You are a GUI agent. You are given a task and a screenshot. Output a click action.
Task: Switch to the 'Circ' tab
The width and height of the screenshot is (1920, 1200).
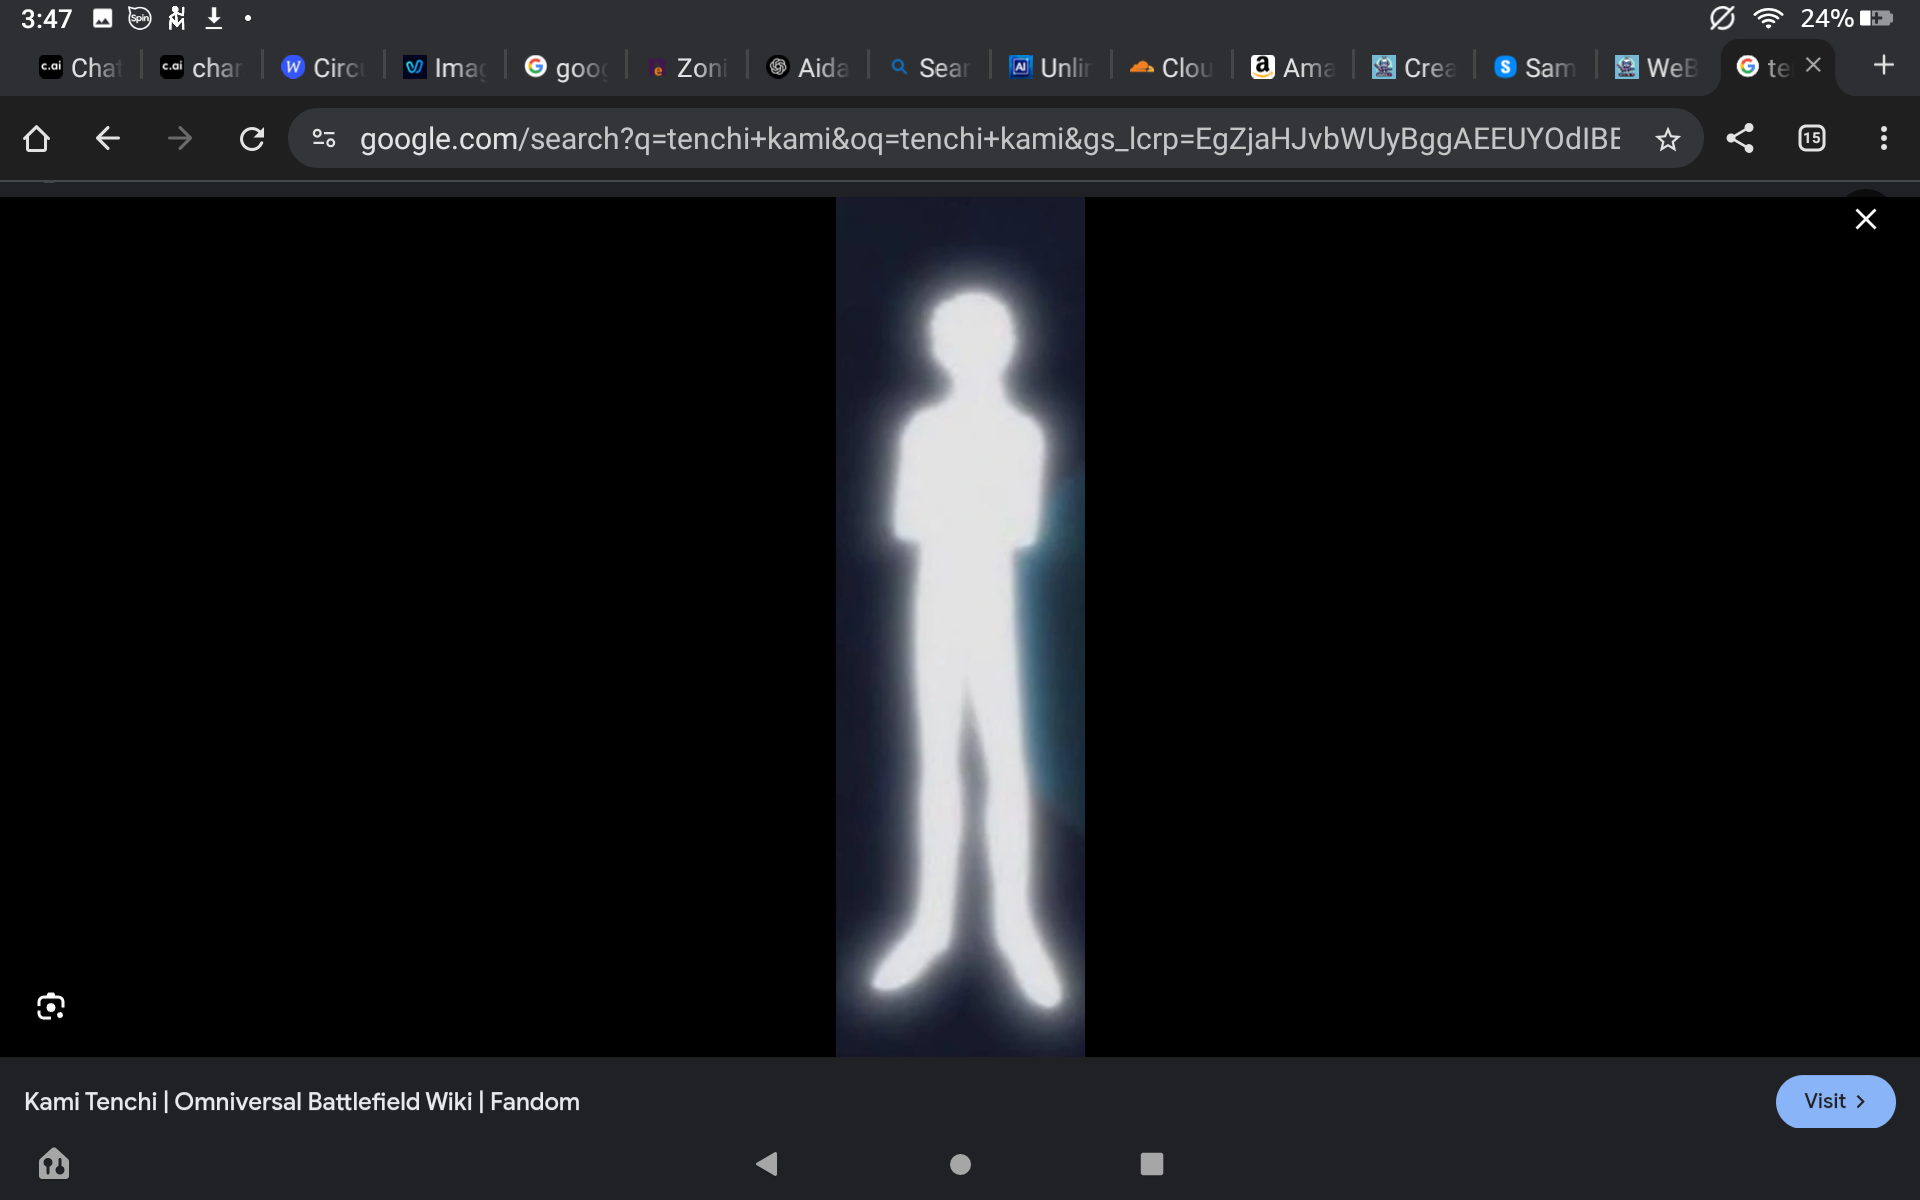click(323, 67)
